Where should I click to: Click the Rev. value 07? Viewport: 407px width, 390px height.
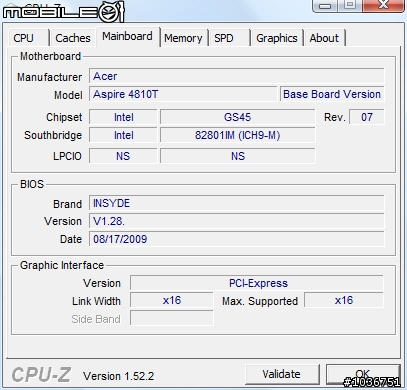(x=367, y=117)
